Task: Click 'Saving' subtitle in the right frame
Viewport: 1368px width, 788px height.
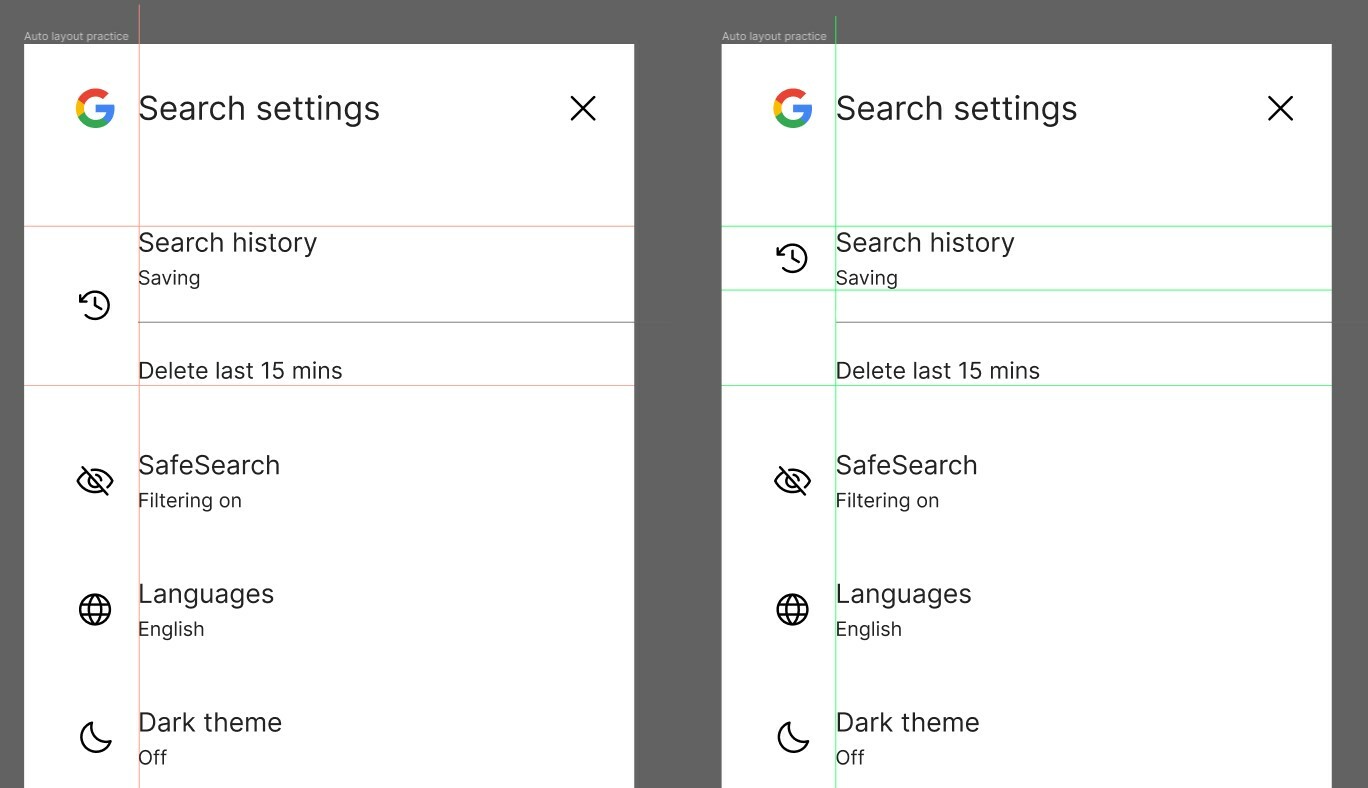Action: point(867,279)
